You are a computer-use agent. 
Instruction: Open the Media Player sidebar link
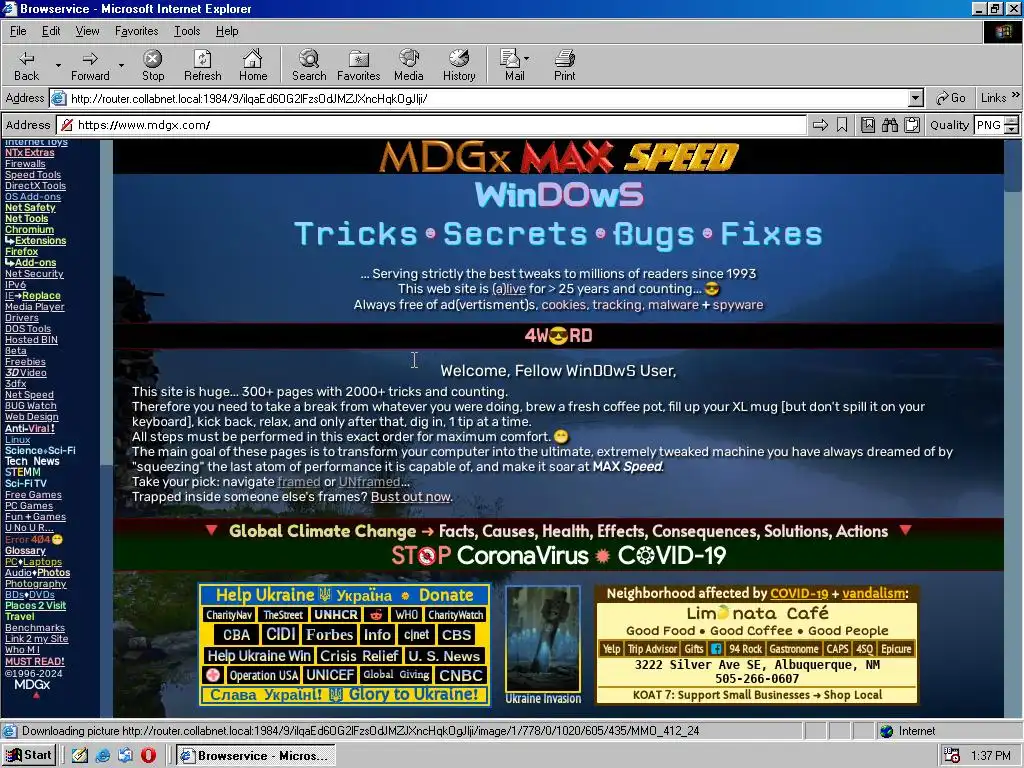pyautogui.click(x=35, y=307)
